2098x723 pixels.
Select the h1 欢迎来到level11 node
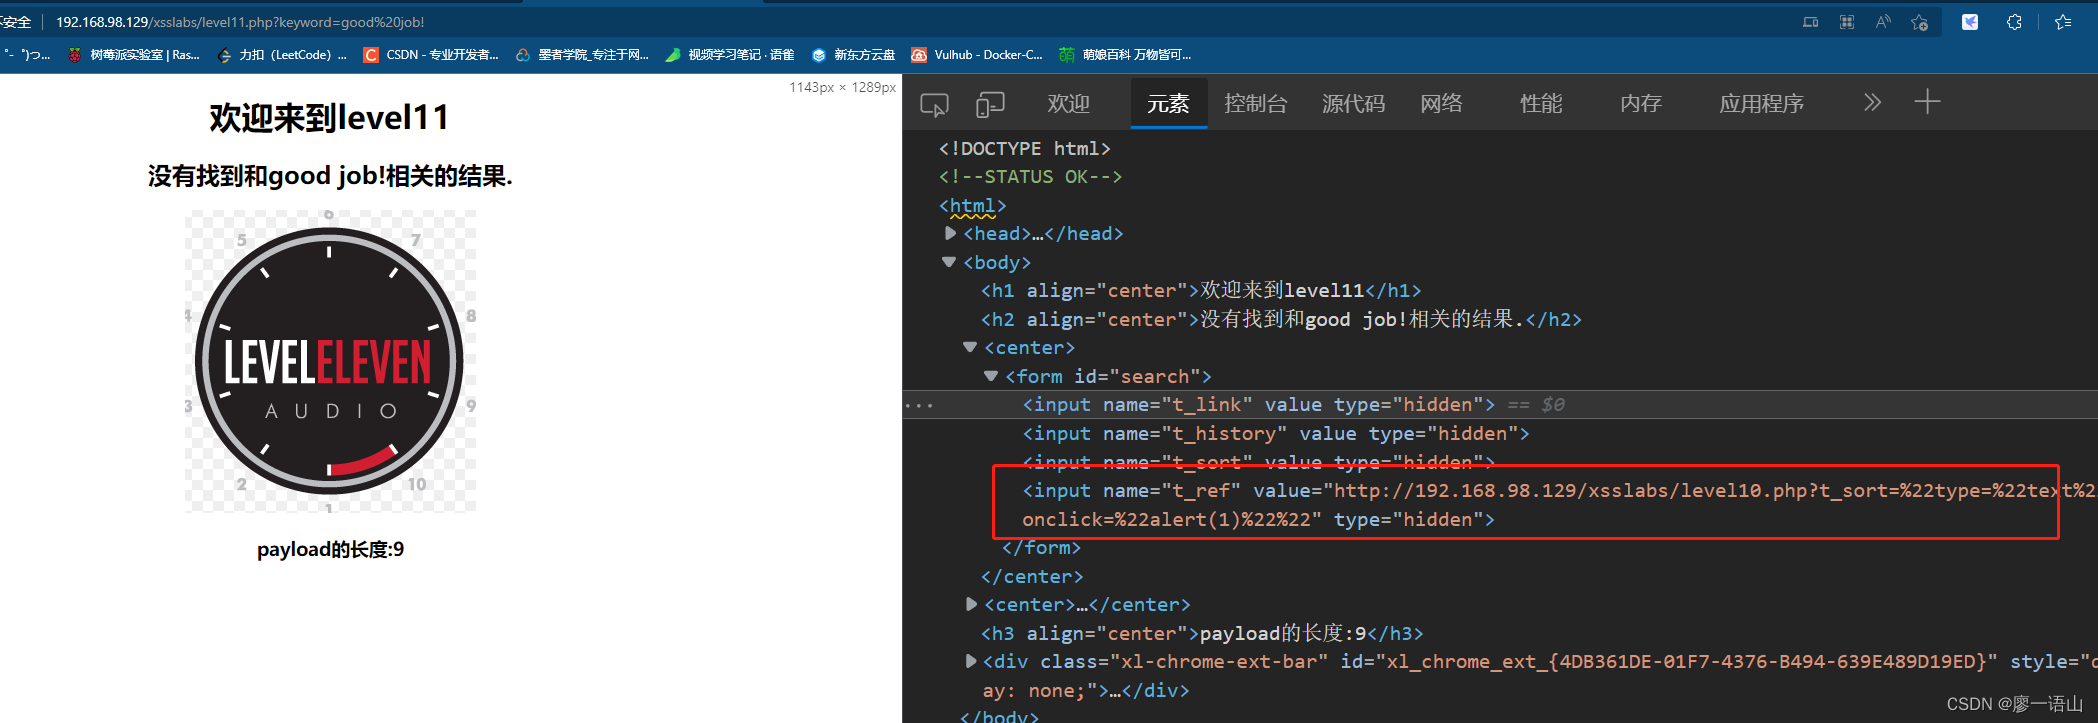point(1201,290)
